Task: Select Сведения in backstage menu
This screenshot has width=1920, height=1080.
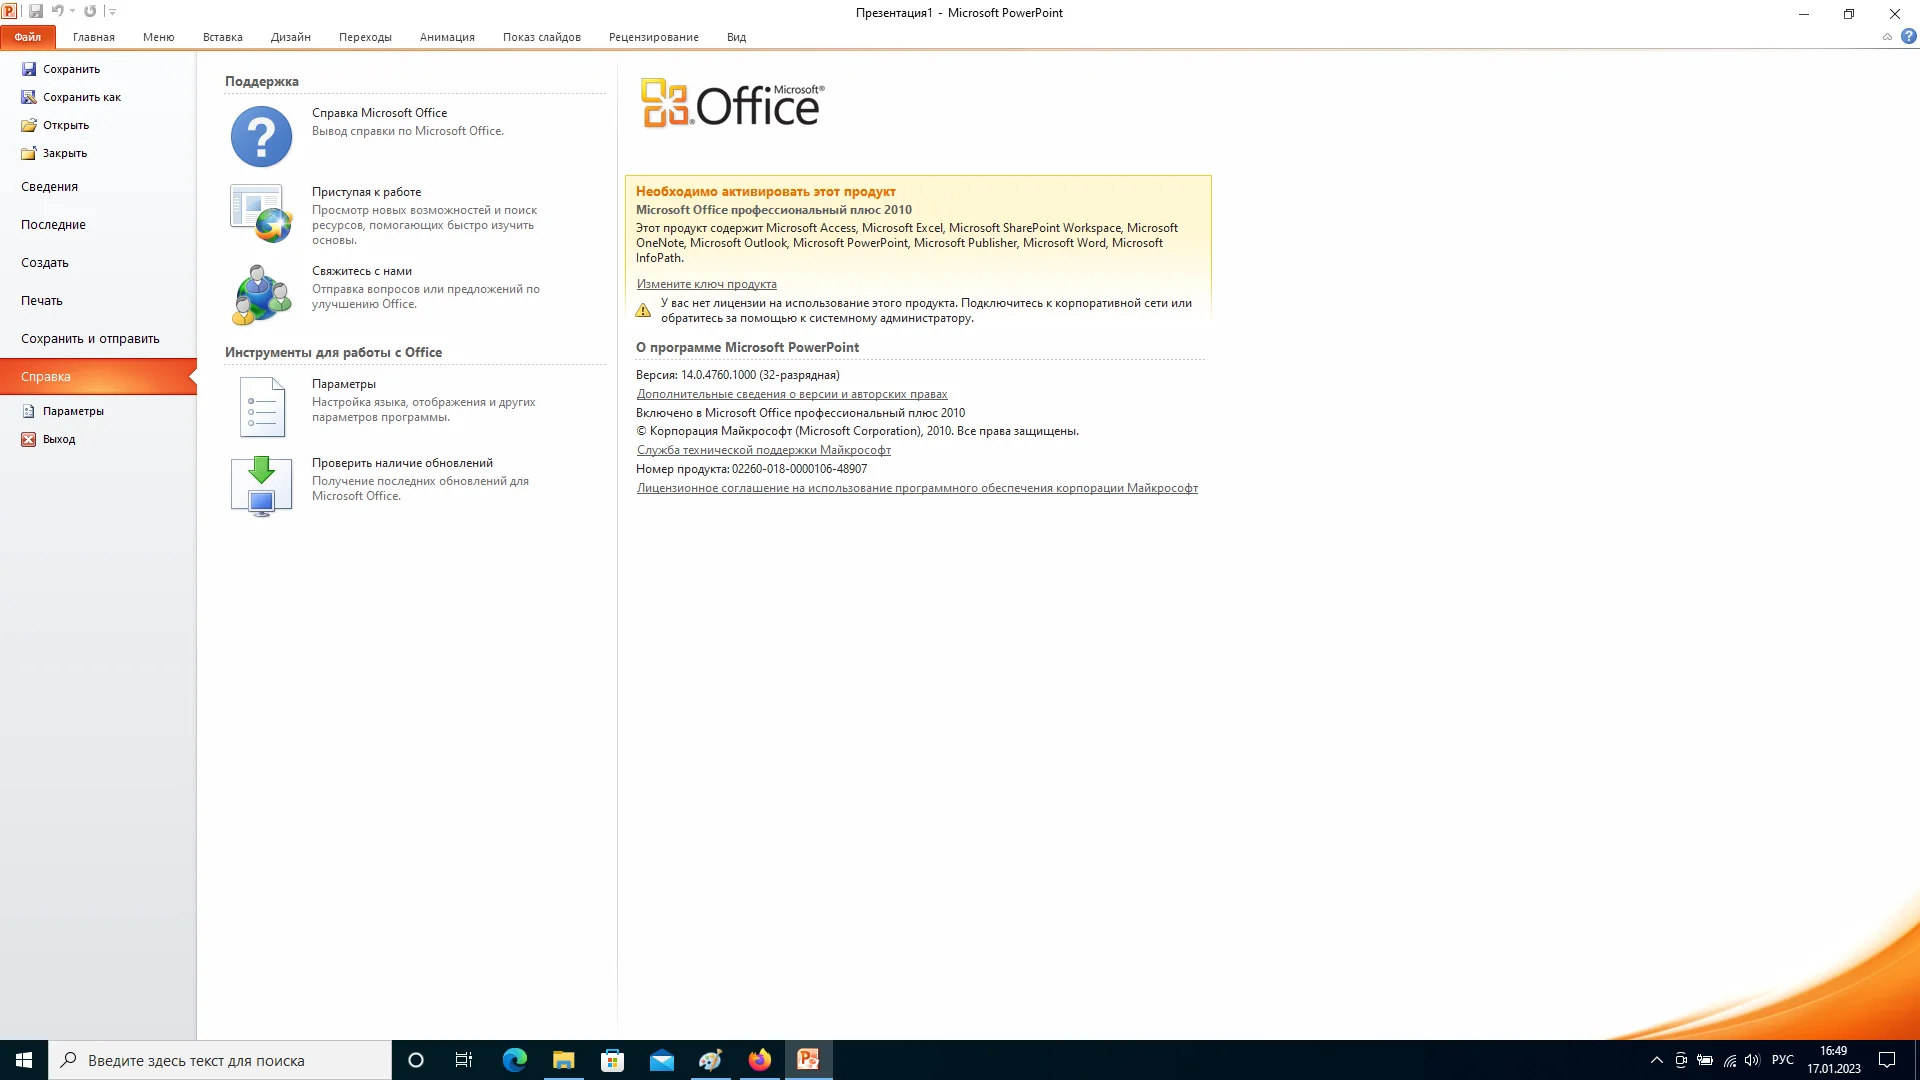Action: pyautogui.click(x=98, y=187)
